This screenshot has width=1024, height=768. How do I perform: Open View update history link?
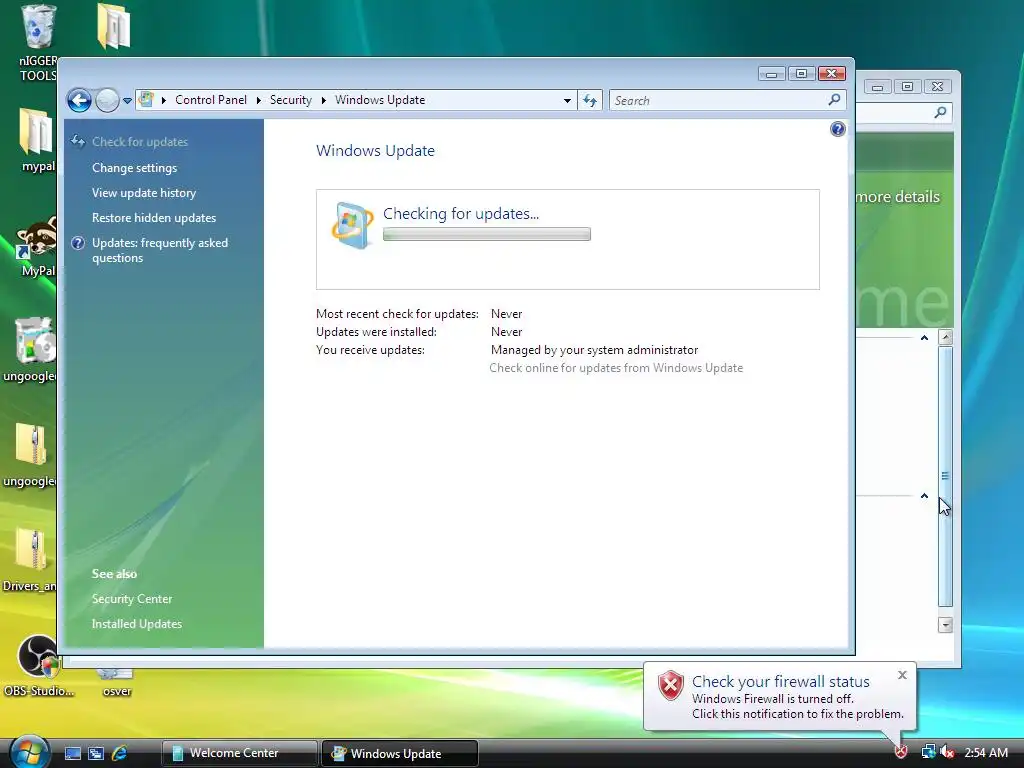pos(144,193)
